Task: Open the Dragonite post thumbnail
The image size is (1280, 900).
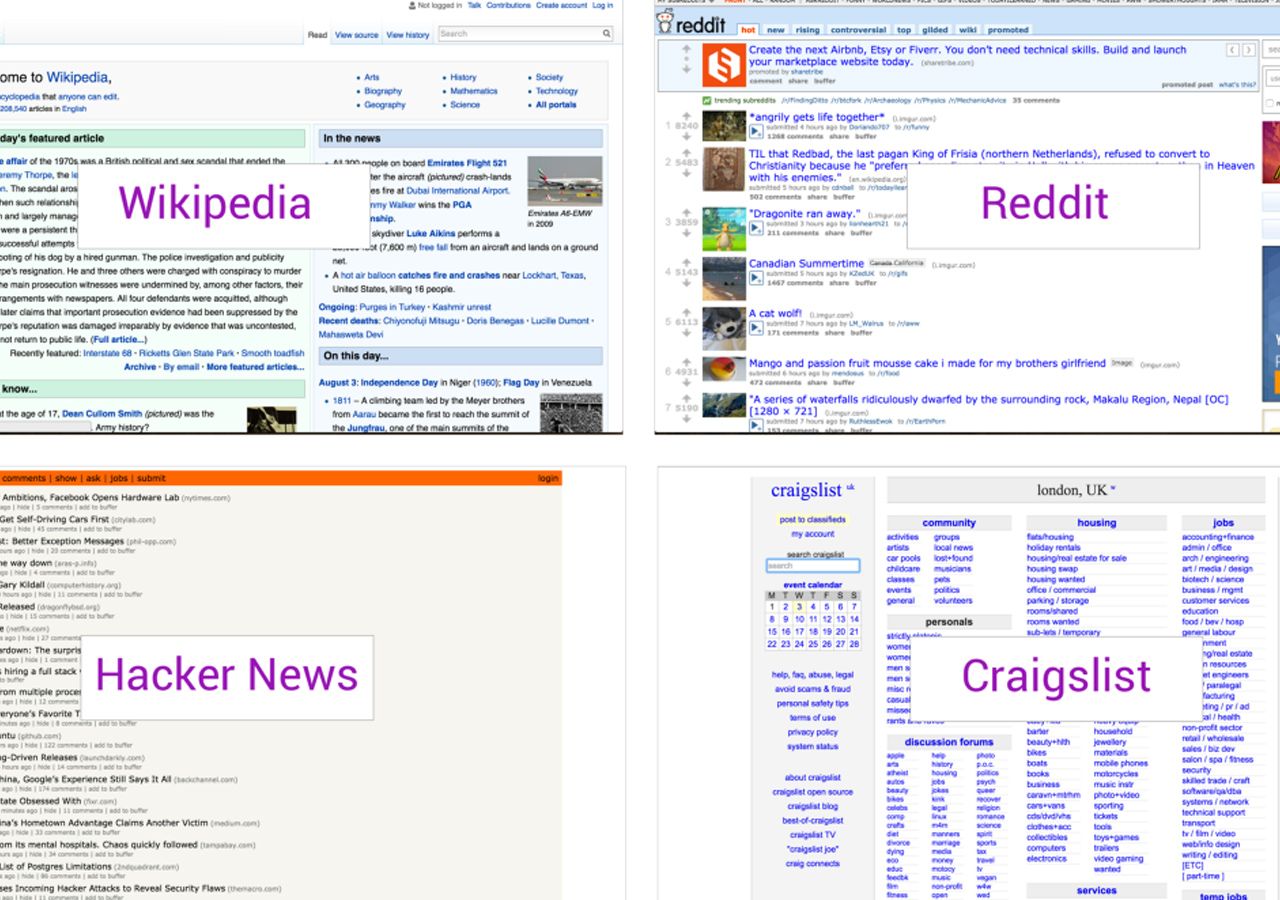Action: 723,229
